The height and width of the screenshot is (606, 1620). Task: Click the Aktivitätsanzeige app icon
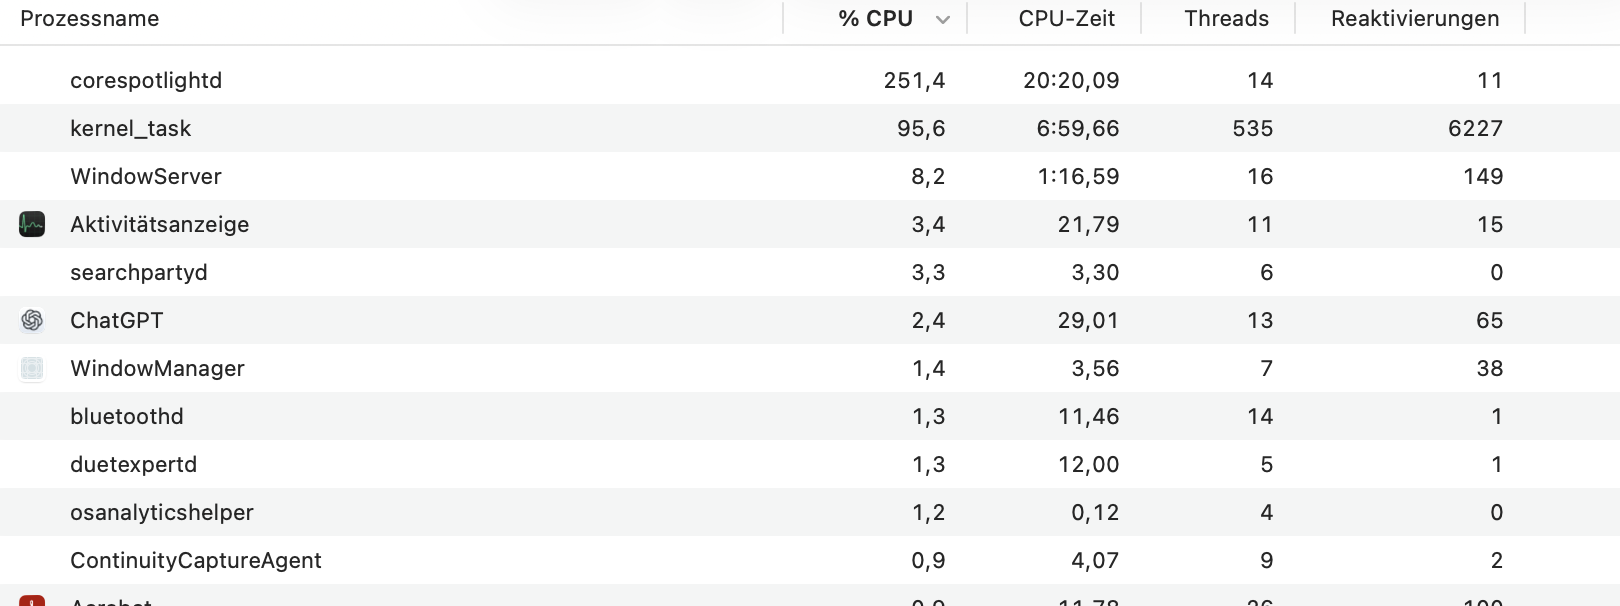pos(32,224)
